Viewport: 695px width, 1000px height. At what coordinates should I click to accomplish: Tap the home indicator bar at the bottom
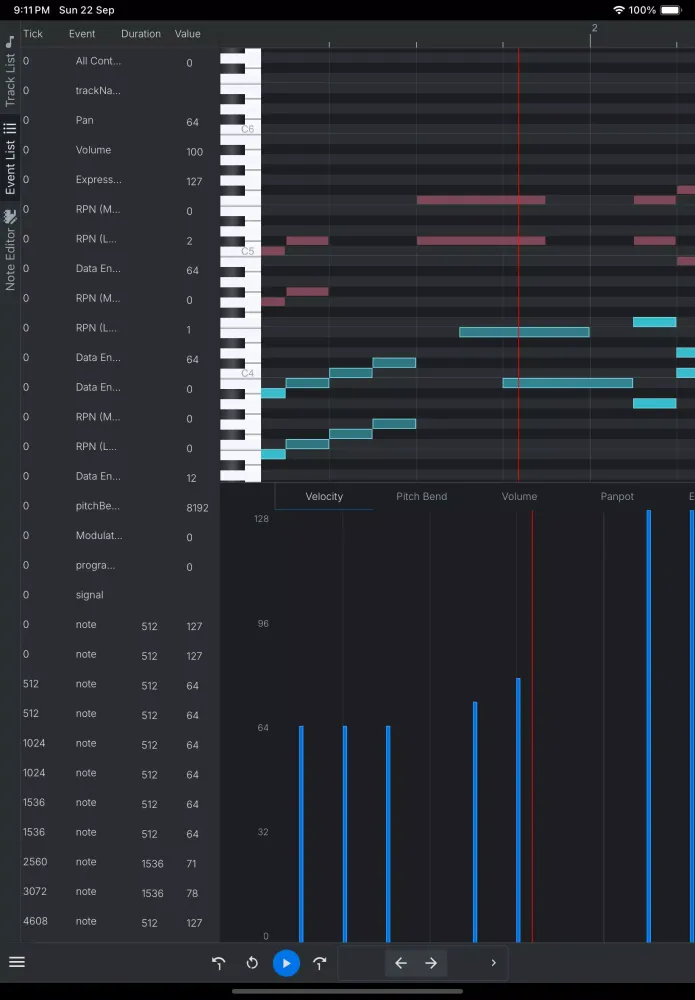348,991
